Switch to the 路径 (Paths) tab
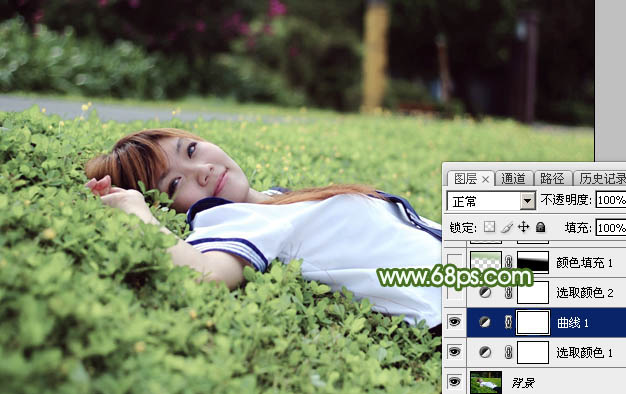Image resolution: width=626 pixels, height=394 pixels. point(552,178)
